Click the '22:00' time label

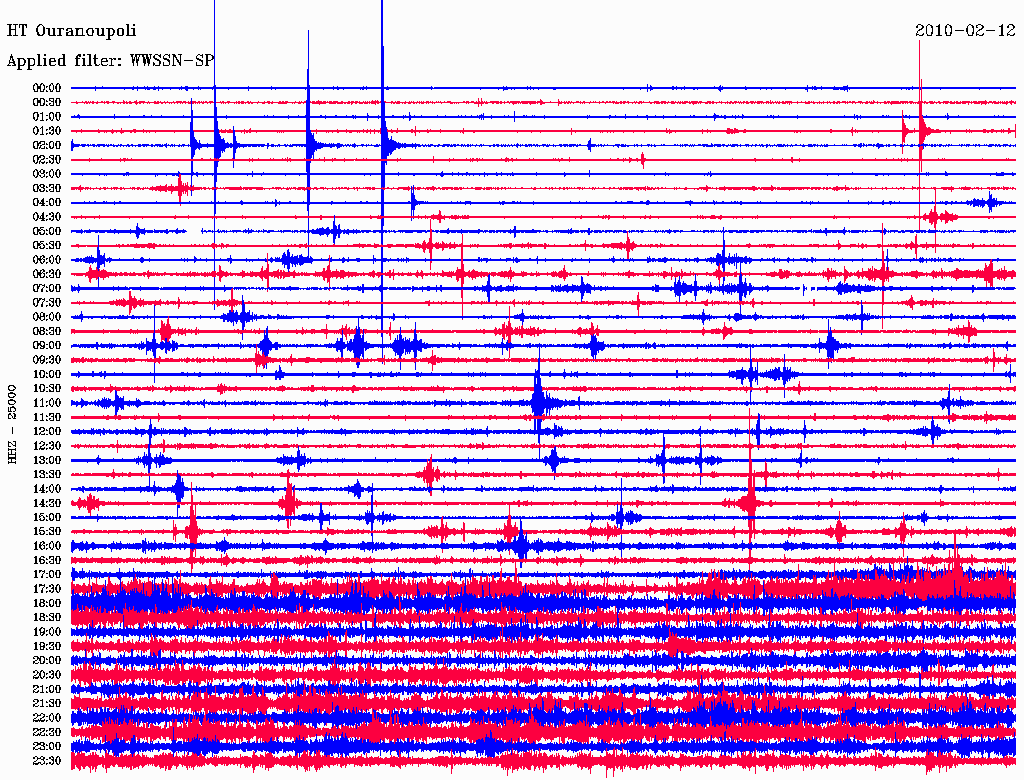point(46,717)
